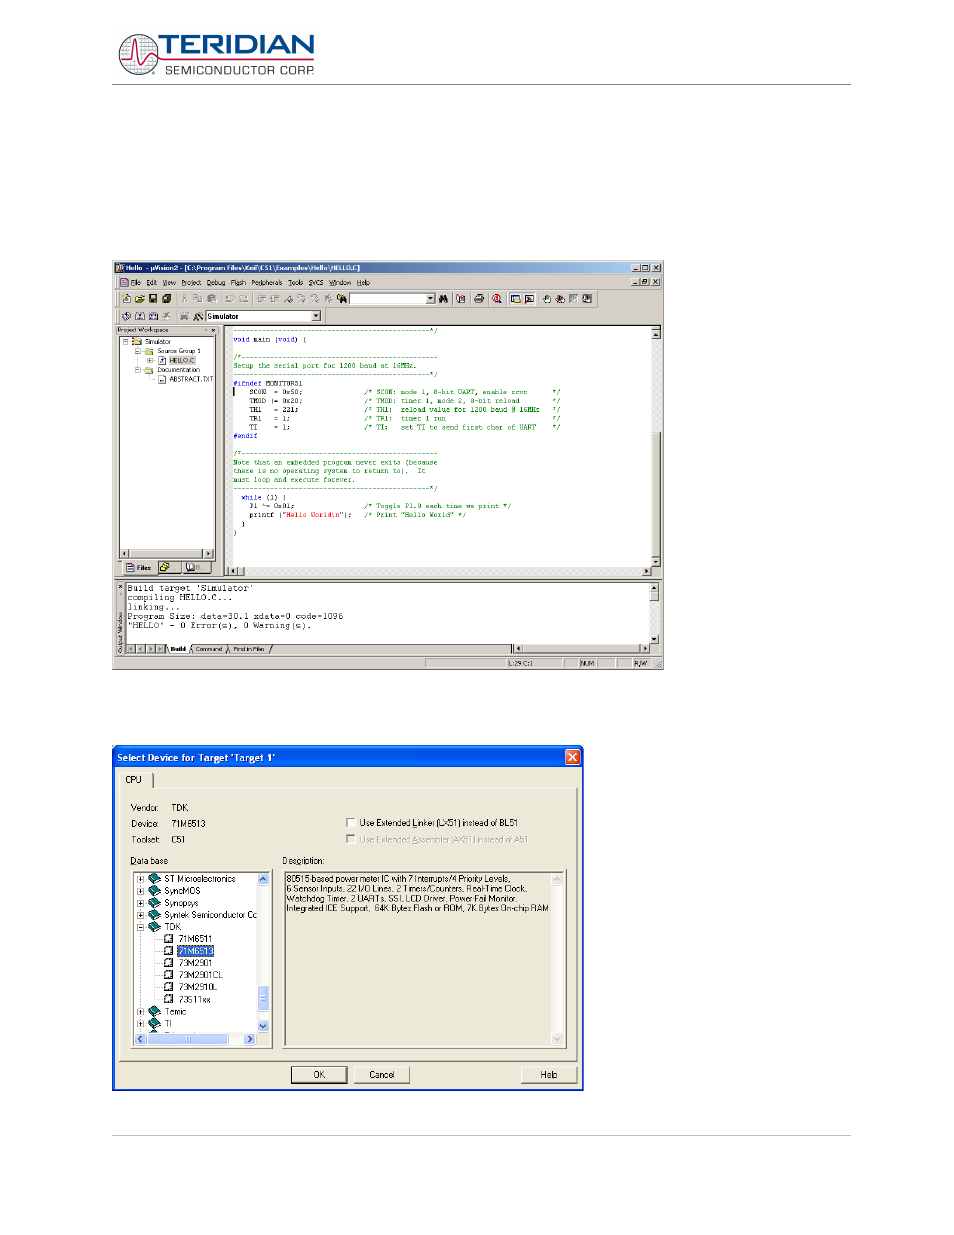Open the File menu

(x=135, y=283)
